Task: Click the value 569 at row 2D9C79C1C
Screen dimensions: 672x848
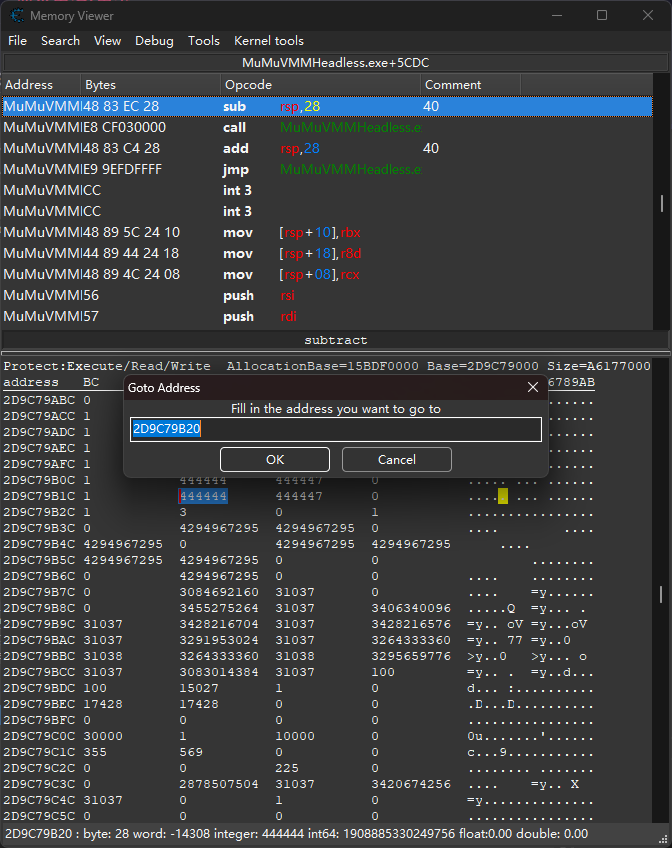Action: point(191,752)
